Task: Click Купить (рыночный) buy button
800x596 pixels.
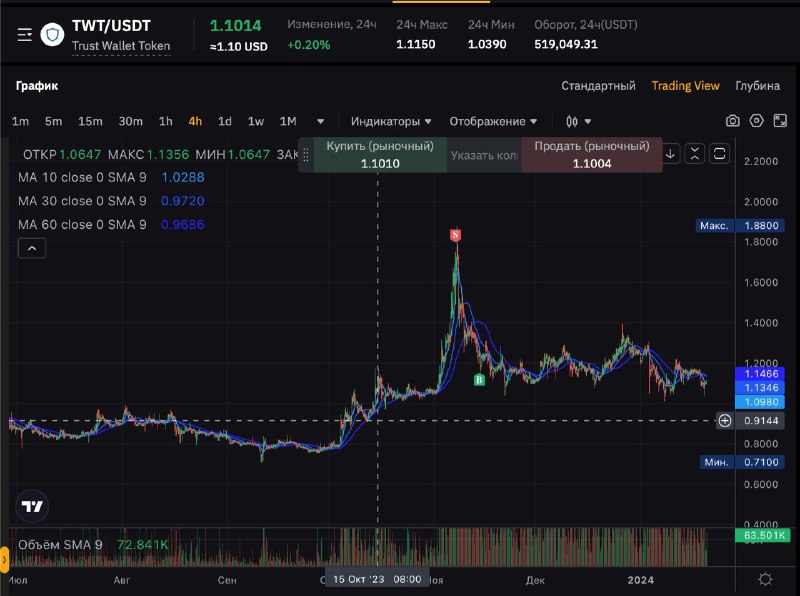Action: 380,155
